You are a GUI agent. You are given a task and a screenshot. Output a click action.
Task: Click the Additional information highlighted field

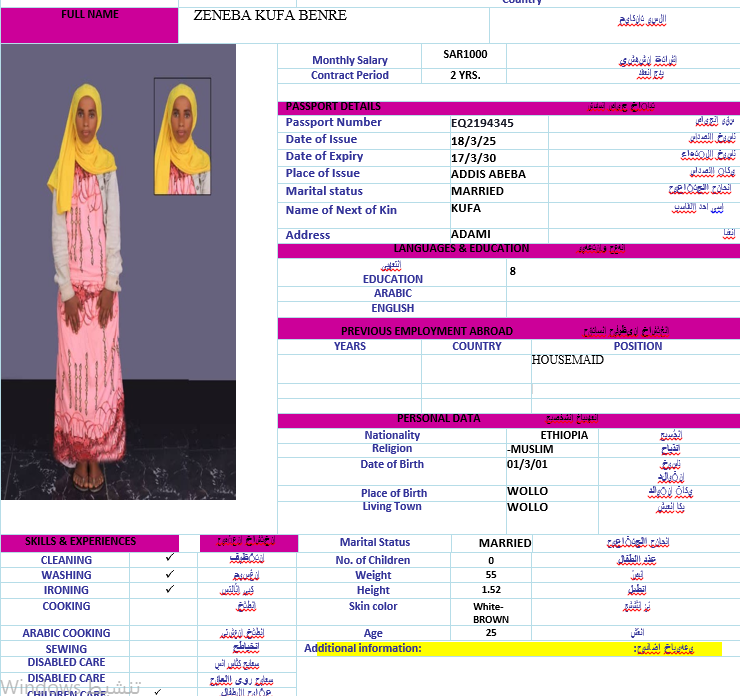coord(519,648)
